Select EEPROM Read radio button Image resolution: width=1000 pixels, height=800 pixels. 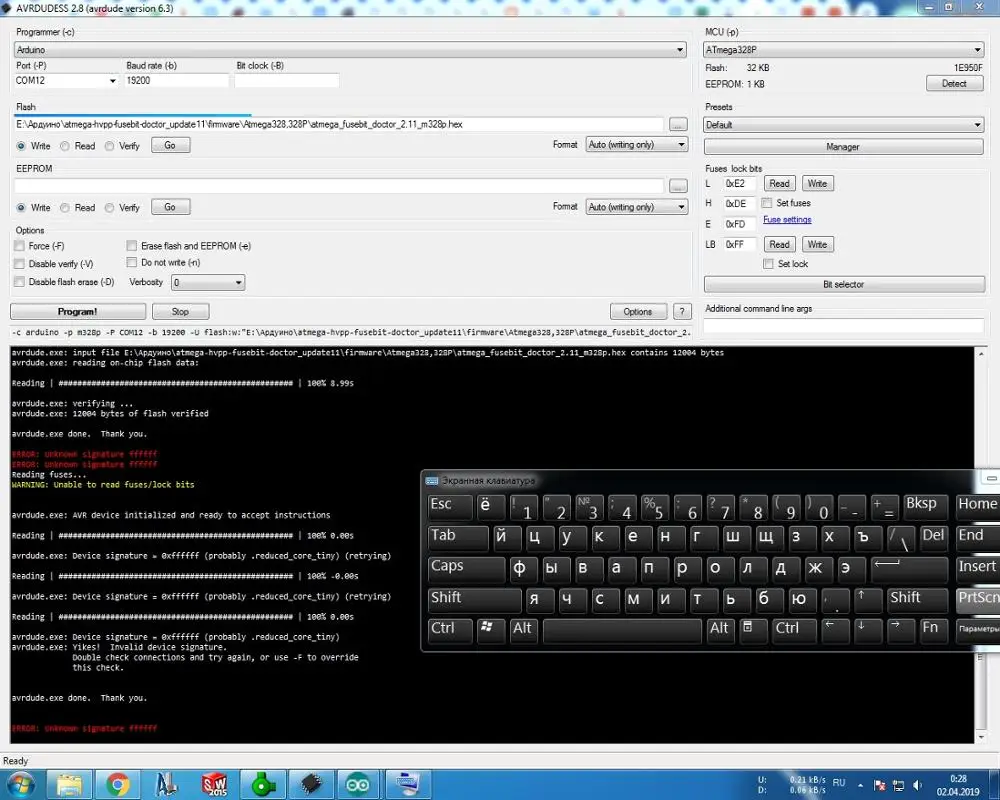pos(65,208)
